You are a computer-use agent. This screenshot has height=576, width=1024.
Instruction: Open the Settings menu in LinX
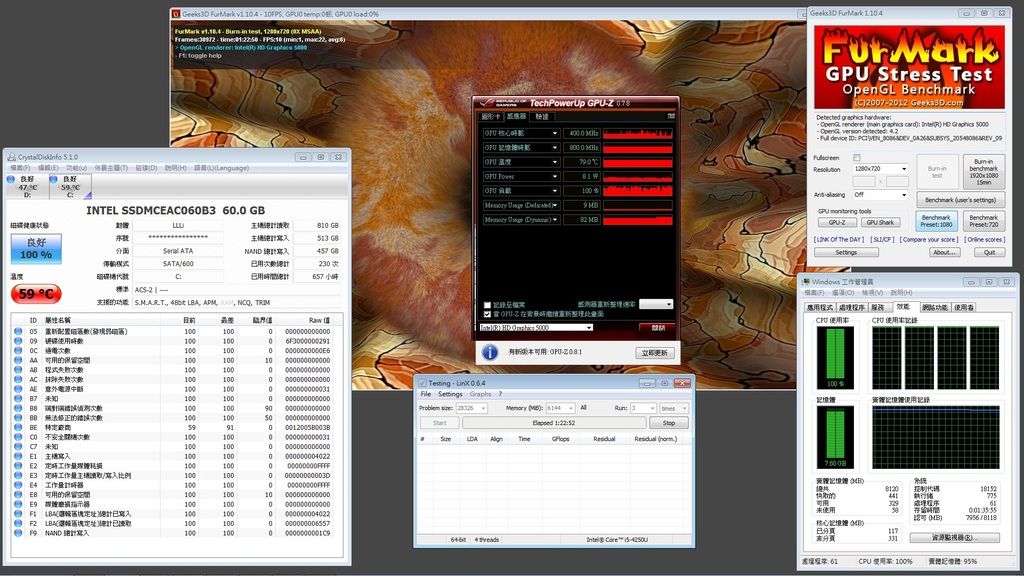tap(450, 394)
